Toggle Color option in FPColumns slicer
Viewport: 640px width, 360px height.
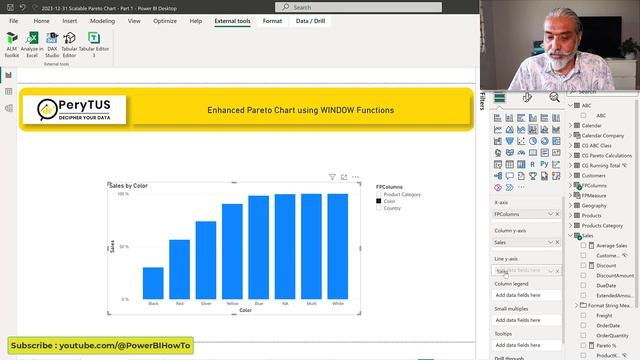point(379,201)
